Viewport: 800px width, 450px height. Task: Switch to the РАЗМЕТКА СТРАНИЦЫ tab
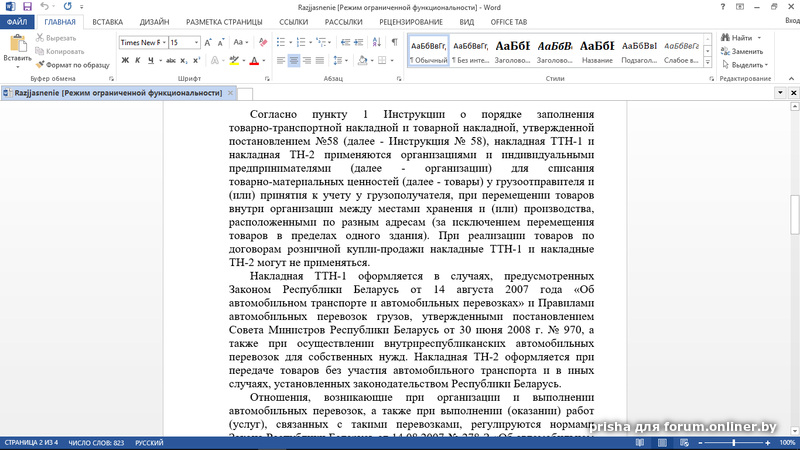[226, 21]
